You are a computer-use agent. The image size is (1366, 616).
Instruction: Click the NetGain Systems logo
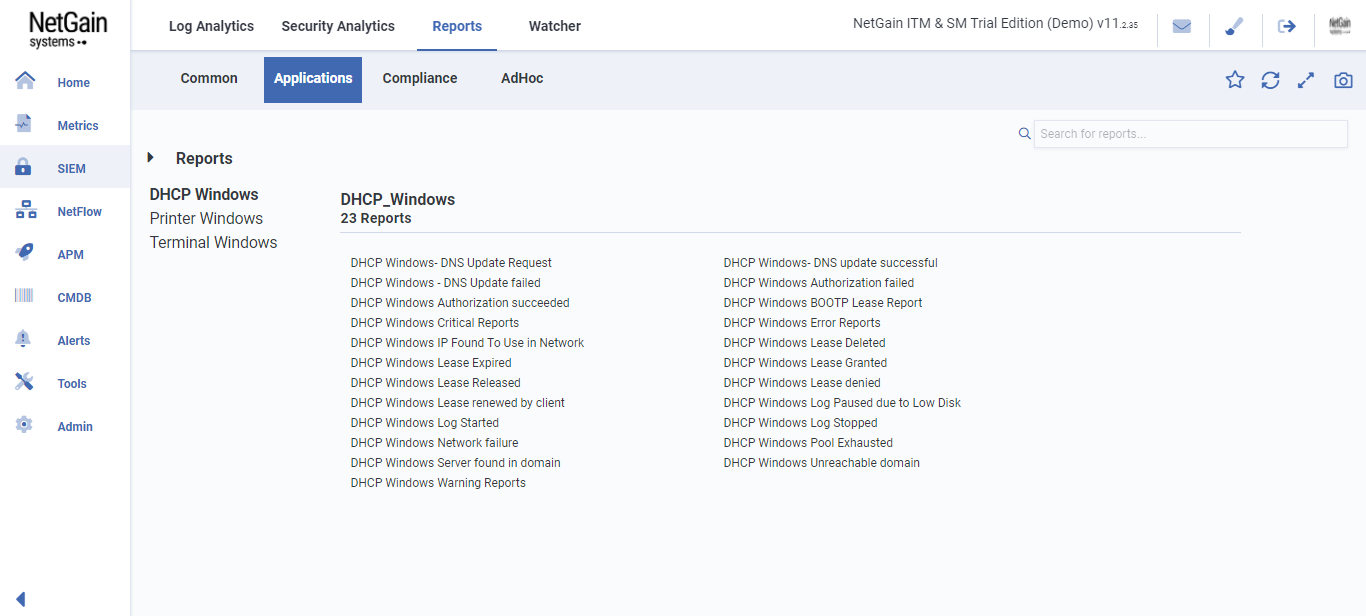tap(68, 29)
